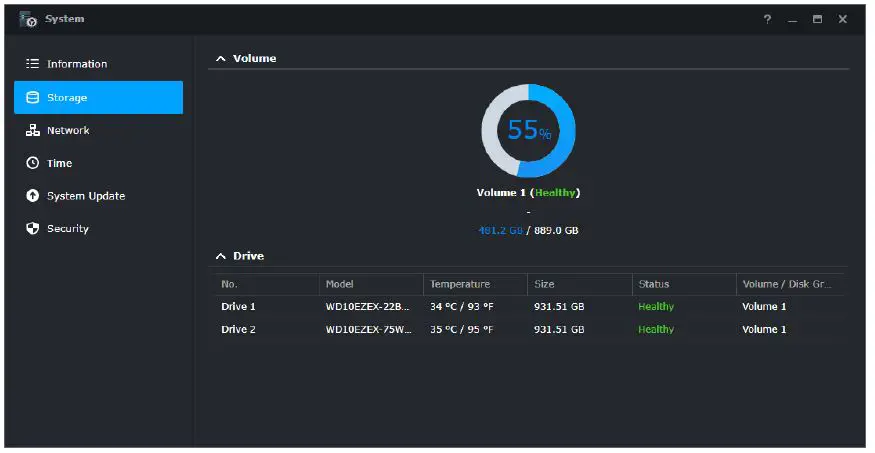875x453 pixels.
Task: Minimize the System window
Action: point(792,21)
